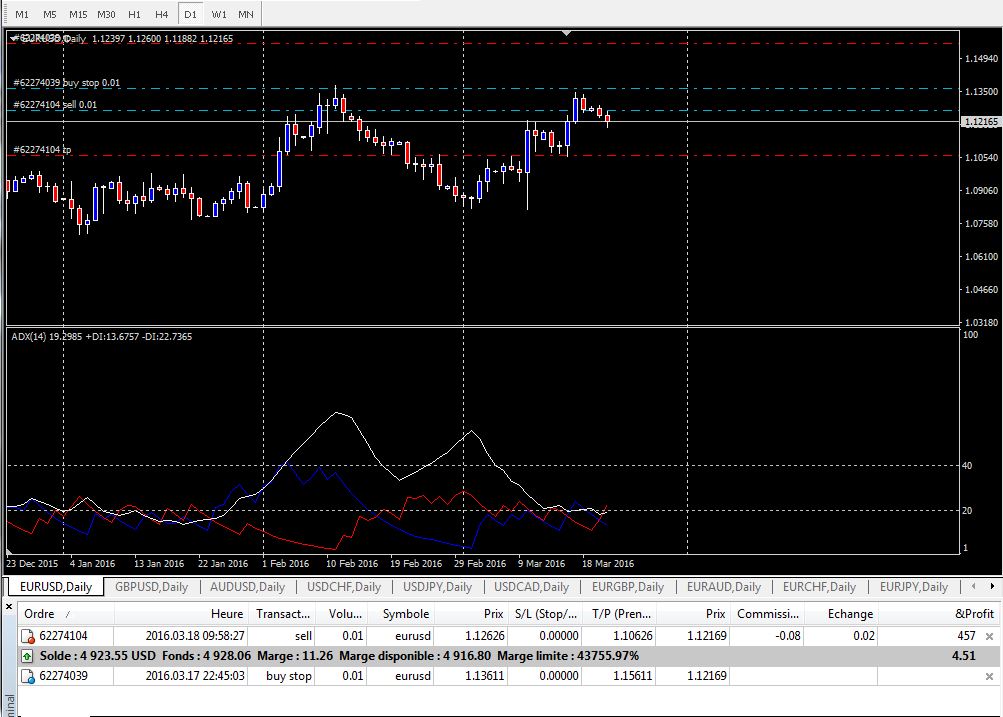Select the MN monthly timeframe button
1003x717 pixels.
pyautogui.click(x=245, y=14)
